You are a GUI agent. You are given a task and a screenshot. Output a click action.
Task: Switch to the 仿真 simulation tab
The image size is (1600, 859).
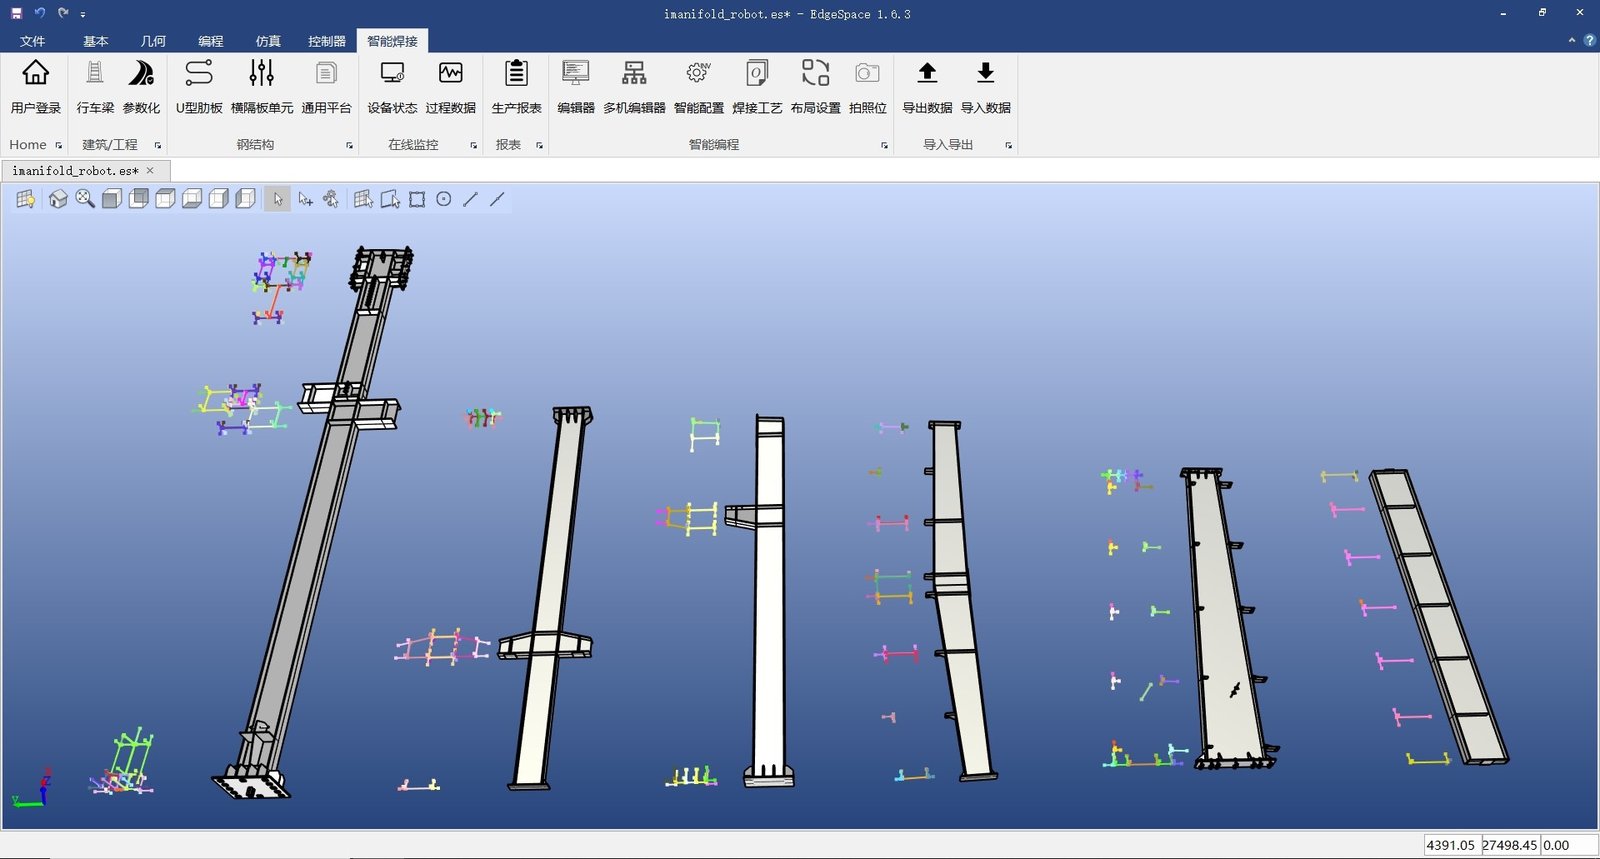click(268, 41)
